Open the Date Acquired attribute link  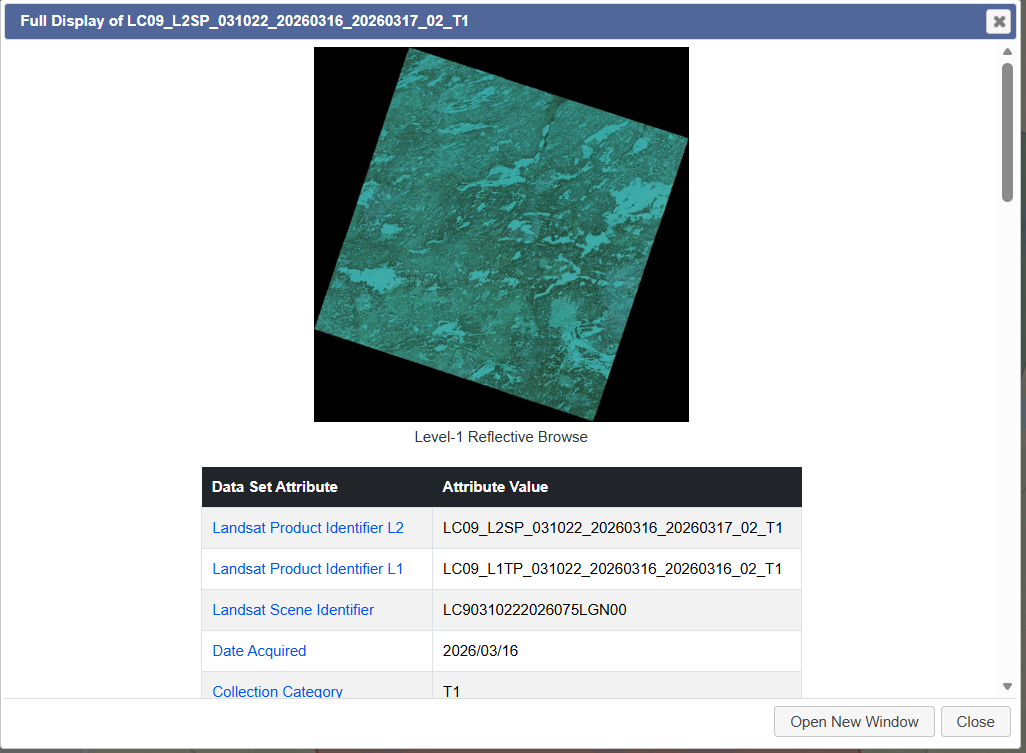[x=259, y=651]
